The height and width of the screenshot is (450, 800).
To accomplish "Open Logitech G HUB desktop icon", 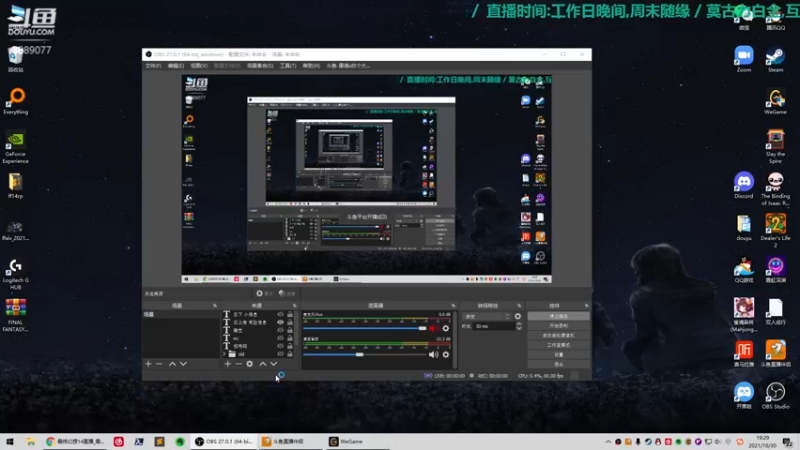I will tap(16, 274).
